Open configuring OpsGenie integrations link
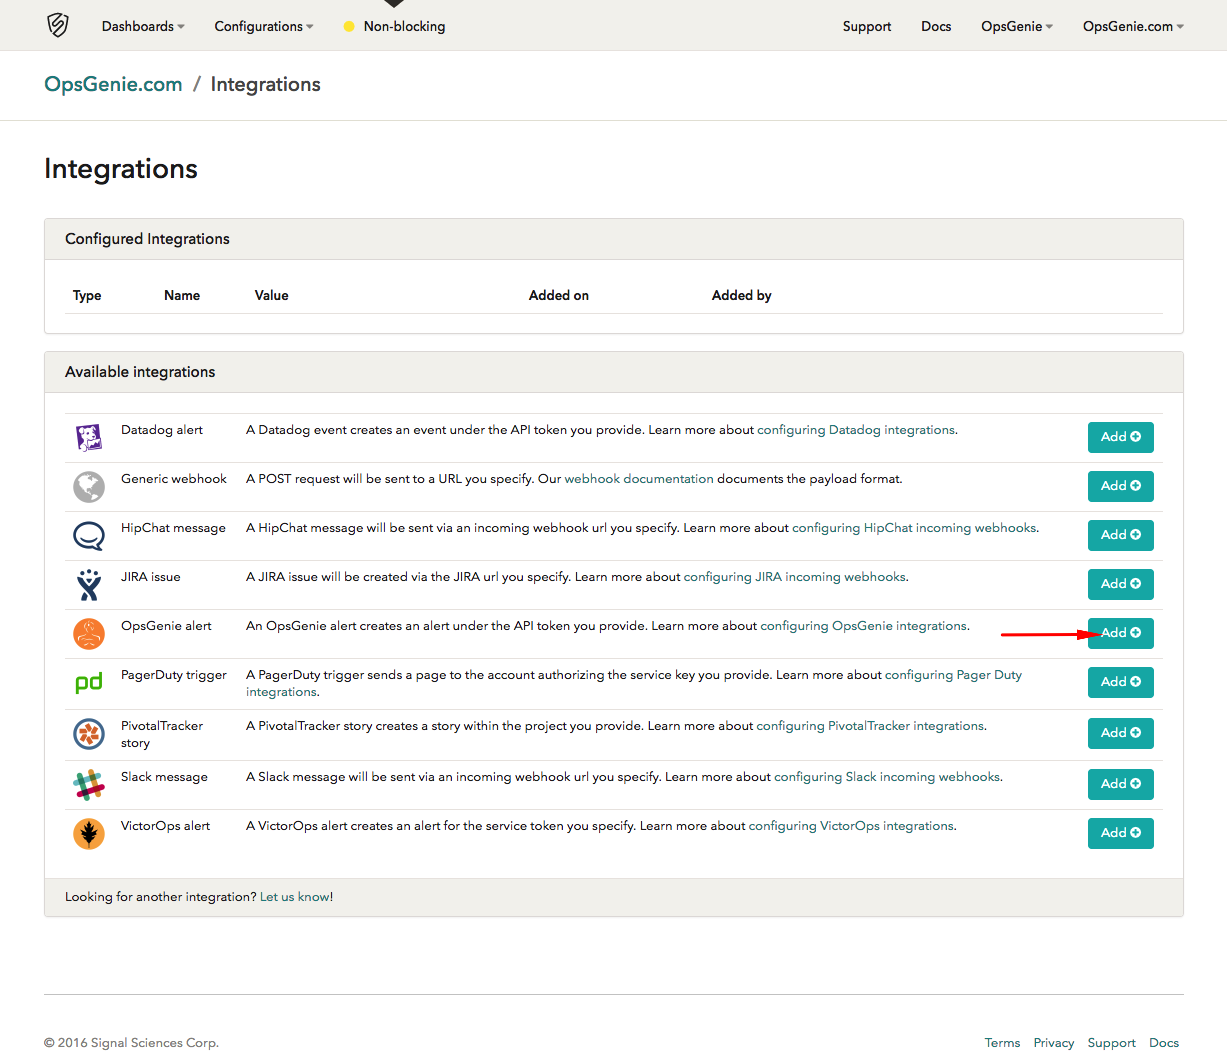The width and height of the screenshot is (1227, 1059). (x=864, y=626)
